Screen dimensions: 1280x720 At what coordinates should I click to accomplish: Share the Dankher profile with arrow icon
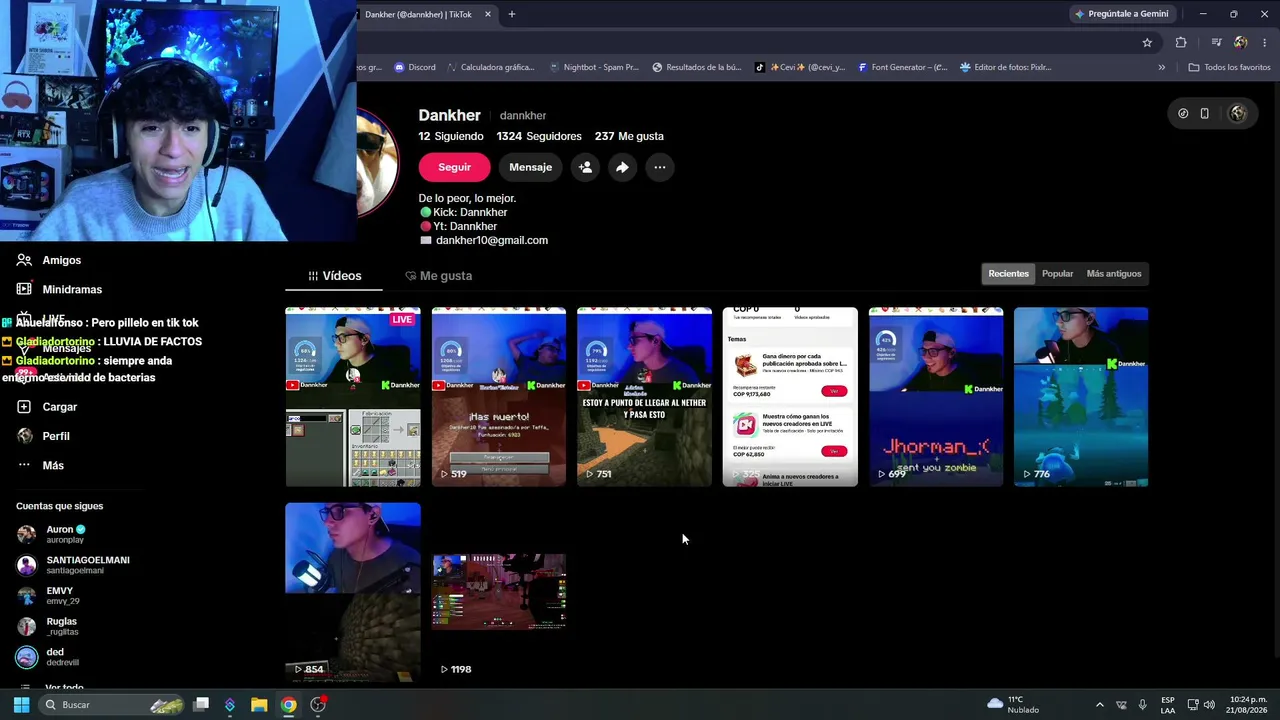pos(622,167)
